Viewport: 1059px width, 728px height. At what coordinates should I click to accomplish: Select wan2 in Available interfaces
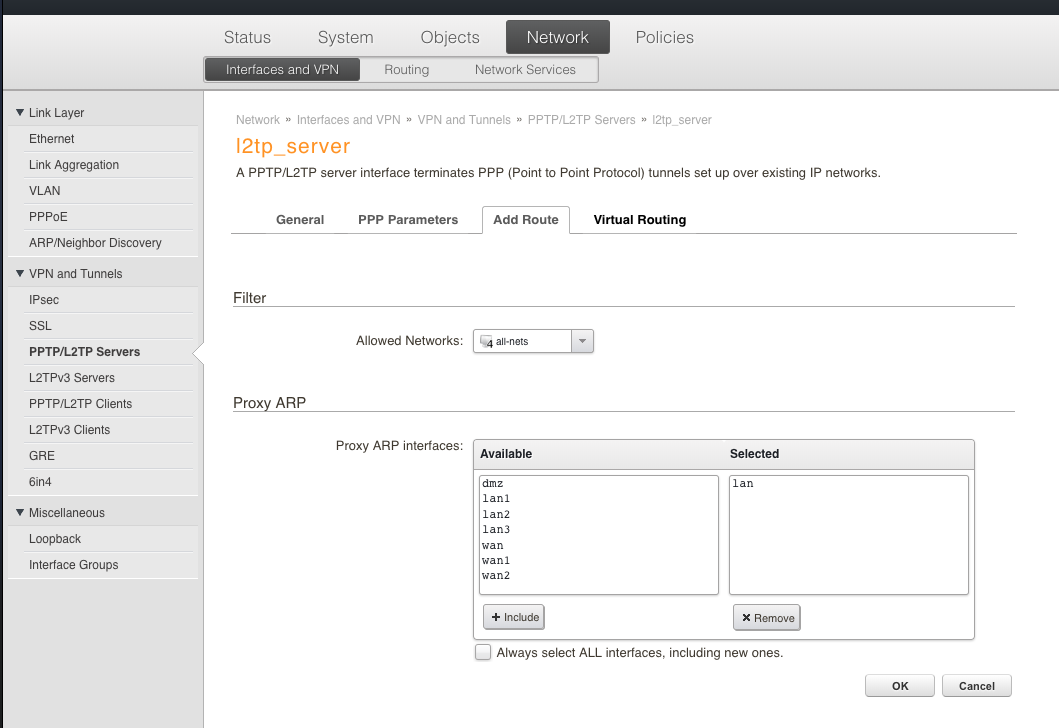[496, 576]
